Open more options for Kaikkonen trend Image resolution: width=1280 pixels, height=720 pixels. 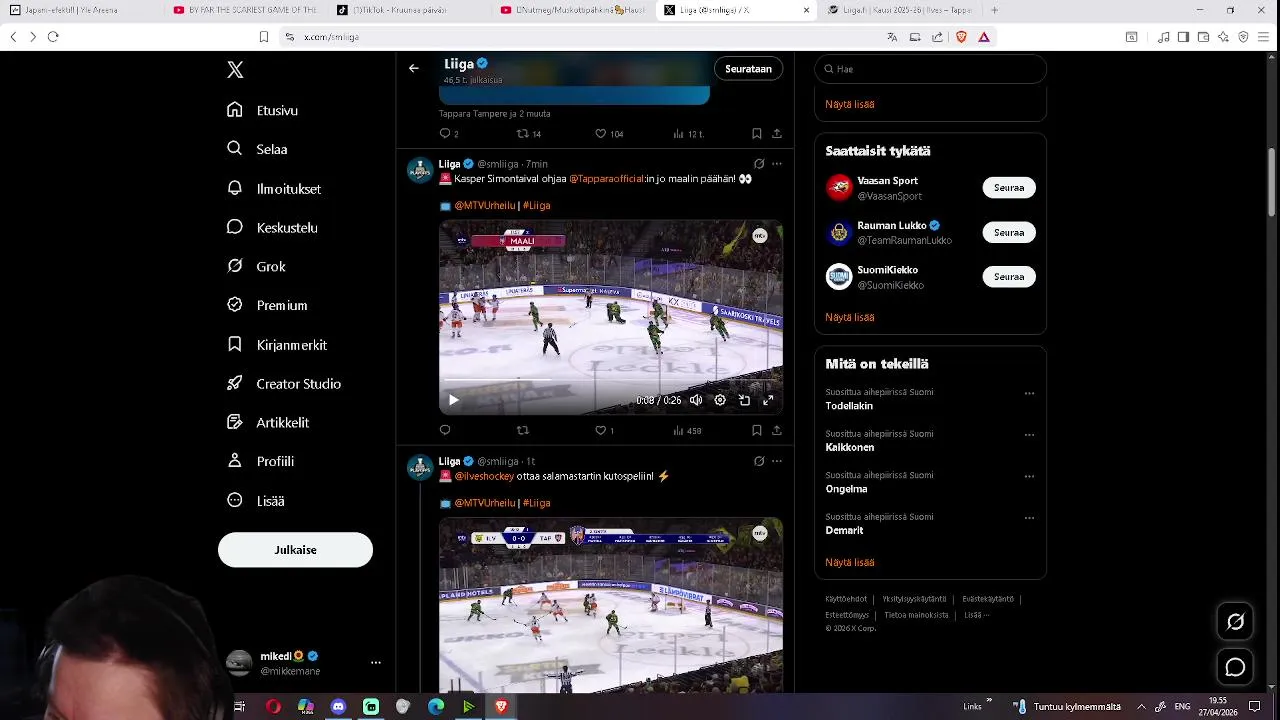coord(1029,436)
